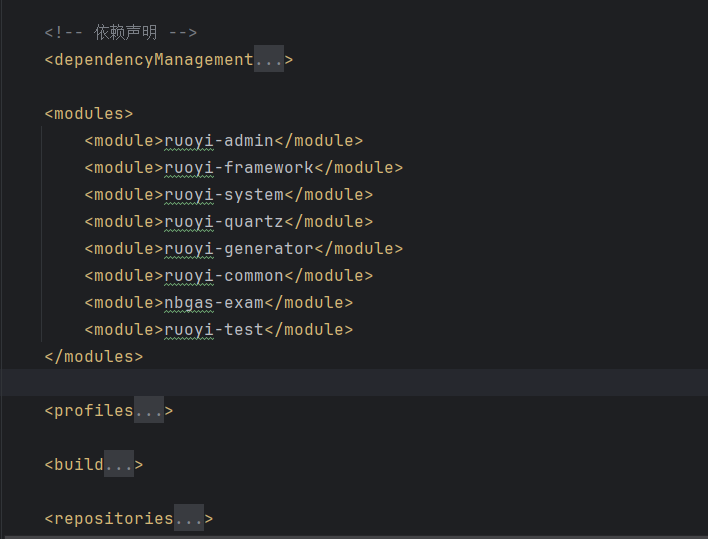Screen dimensions: 708x539
Task: Click the 依赖声明 comment line
Action: [121, 33]
